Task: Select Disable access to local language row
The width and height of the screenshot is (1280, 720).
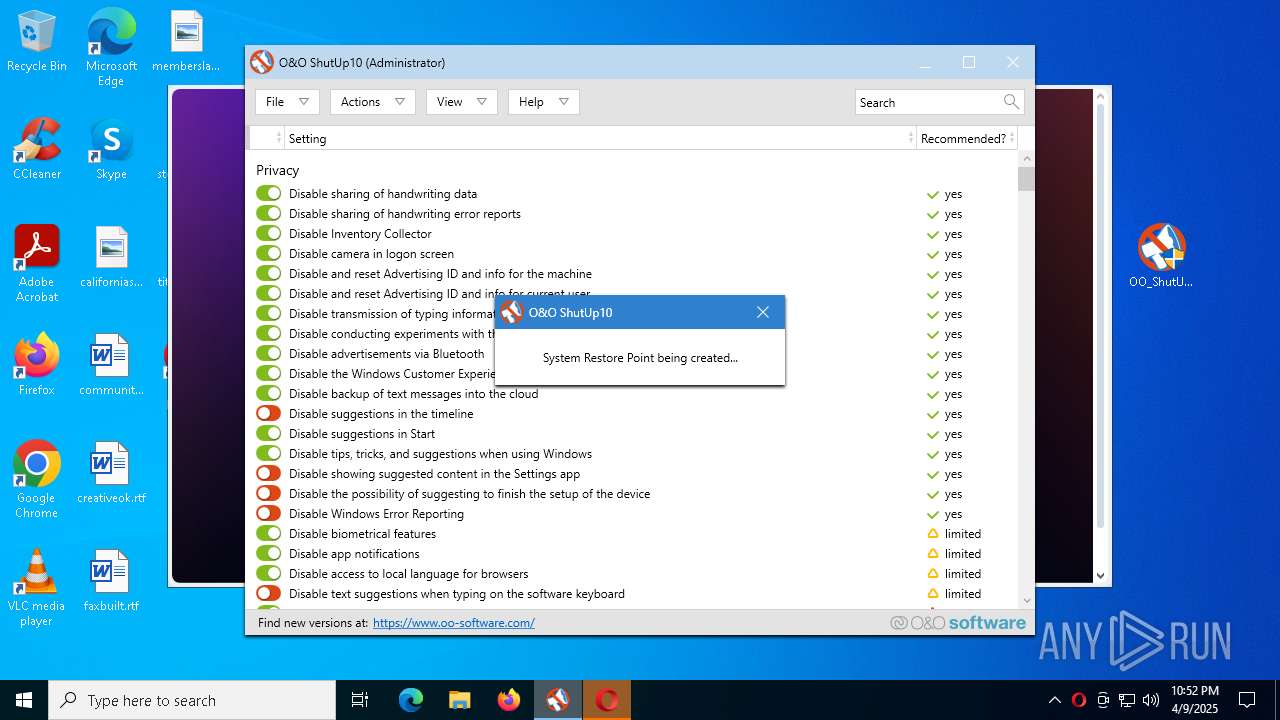Action: (631, 573)
